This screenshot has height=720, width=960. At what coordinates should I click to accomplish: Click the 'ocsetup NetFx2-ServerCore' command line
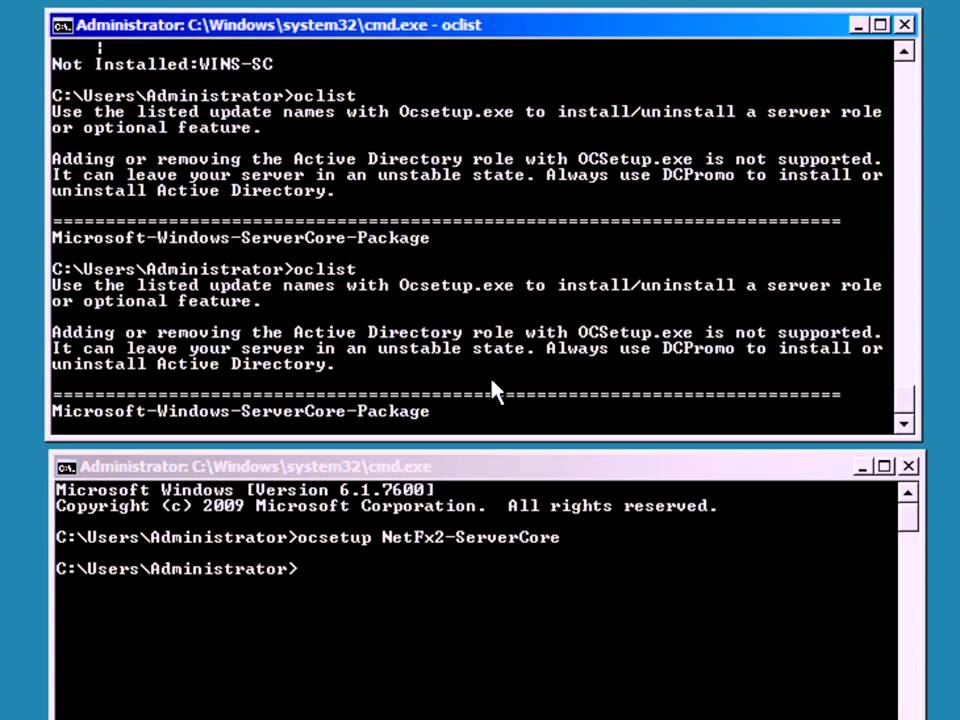click(x=307, y=538)
